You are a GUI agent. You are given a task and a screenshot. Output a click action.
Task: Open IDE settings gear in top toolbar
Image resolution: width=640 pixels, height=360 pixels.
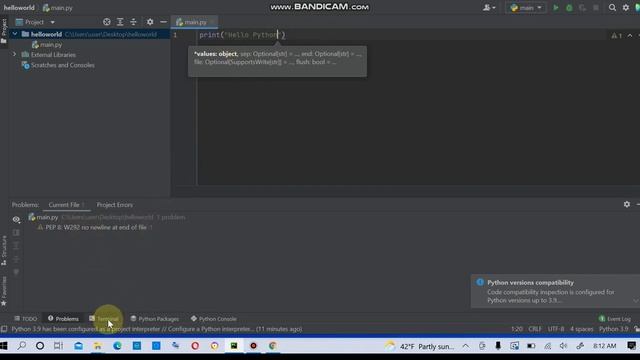pyautogui.click(x=626, y=8)
